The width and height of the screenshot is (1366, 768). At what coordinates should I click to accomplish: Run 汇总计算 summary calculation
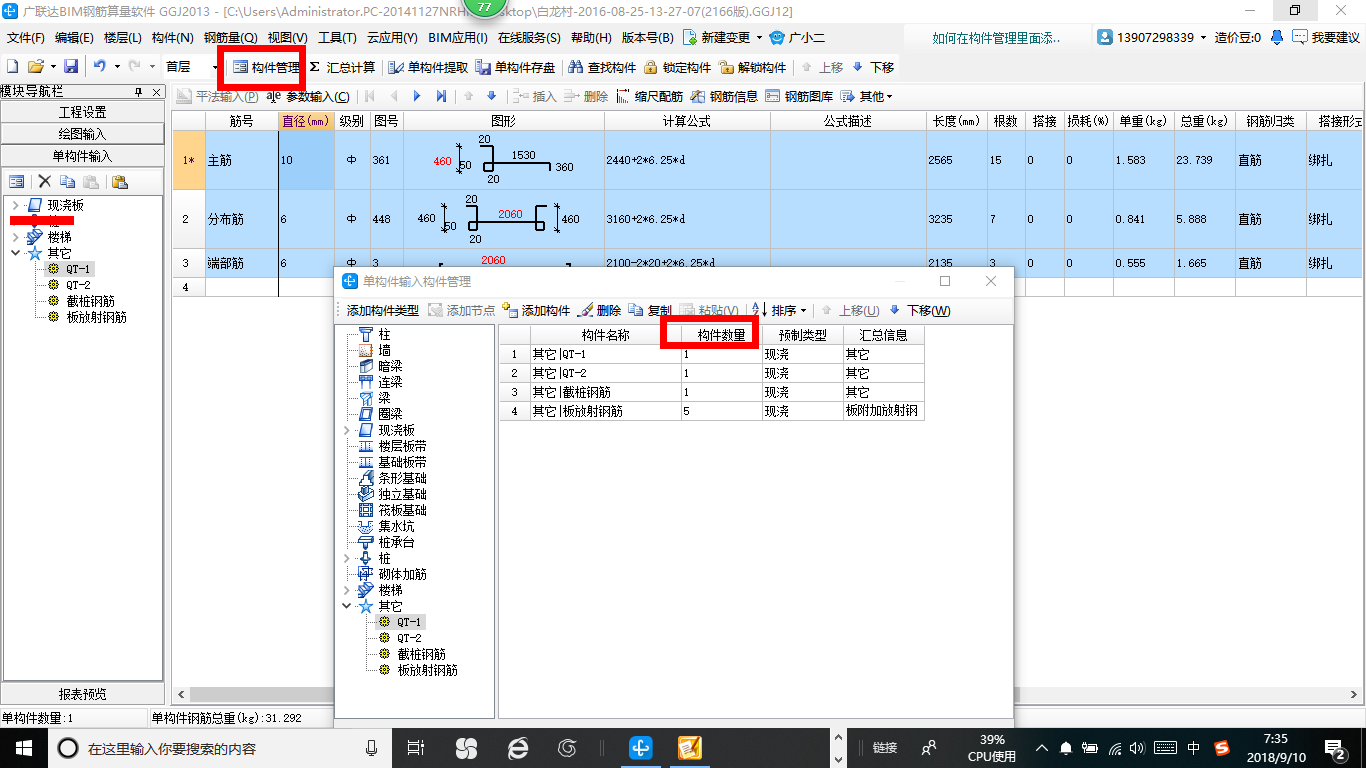pos(342,67)
